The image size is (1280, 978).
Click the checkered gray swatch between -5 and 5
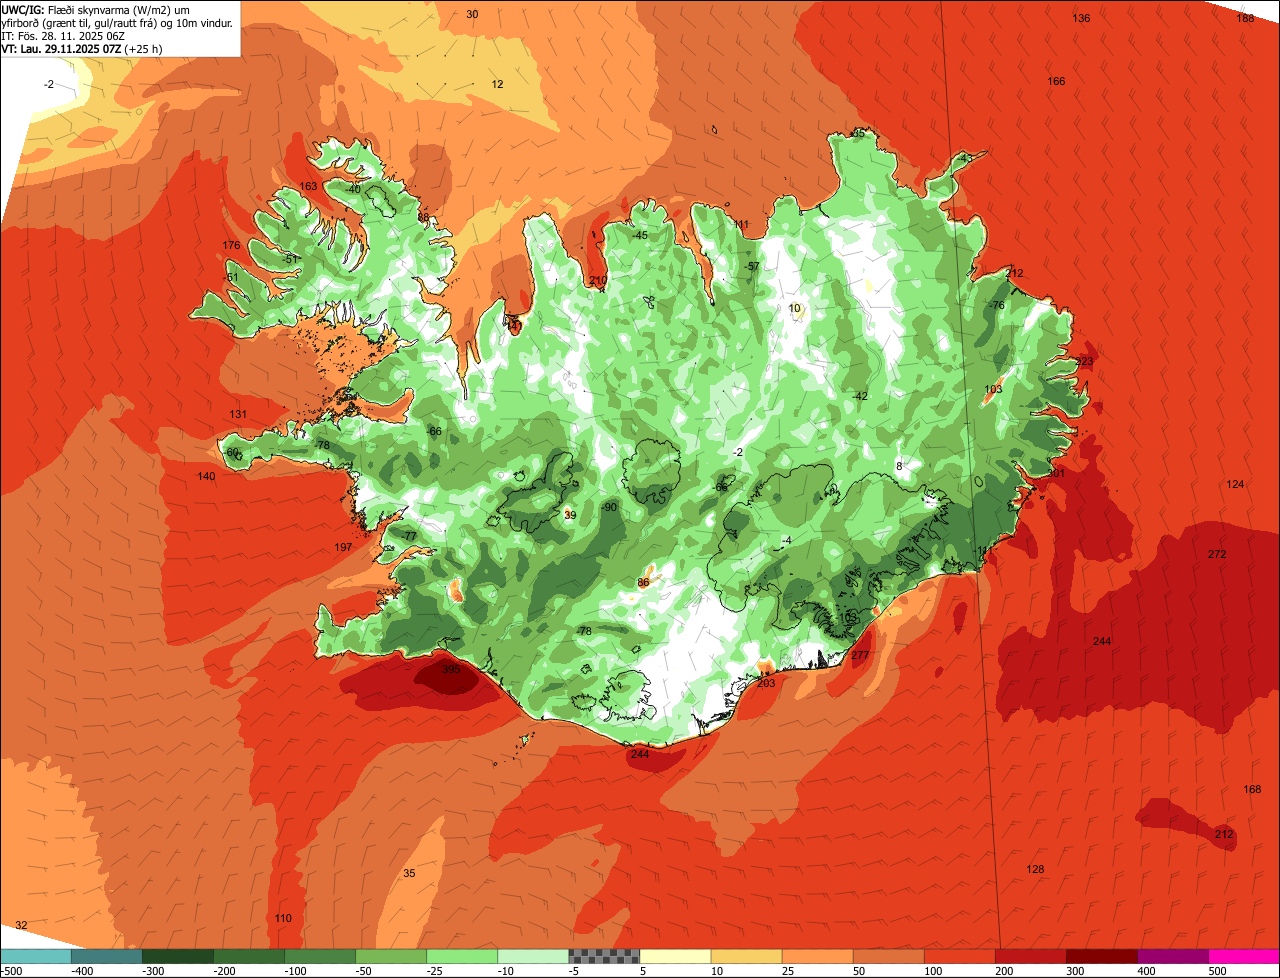[603, 956]
